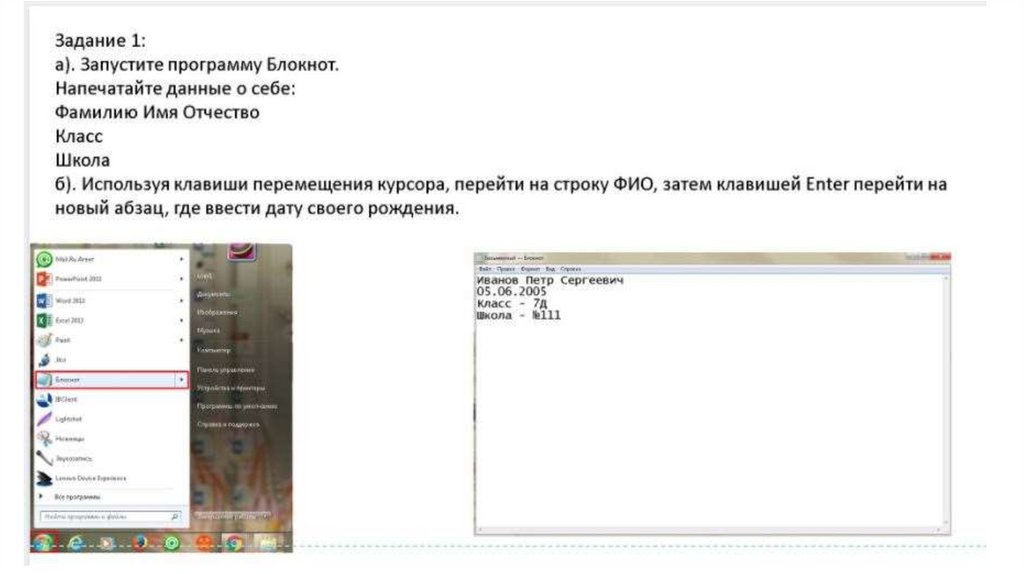Viewport: 1024px width, 574px height.
Task: Open Paint from the Start menu
Action: coord(111,340)
